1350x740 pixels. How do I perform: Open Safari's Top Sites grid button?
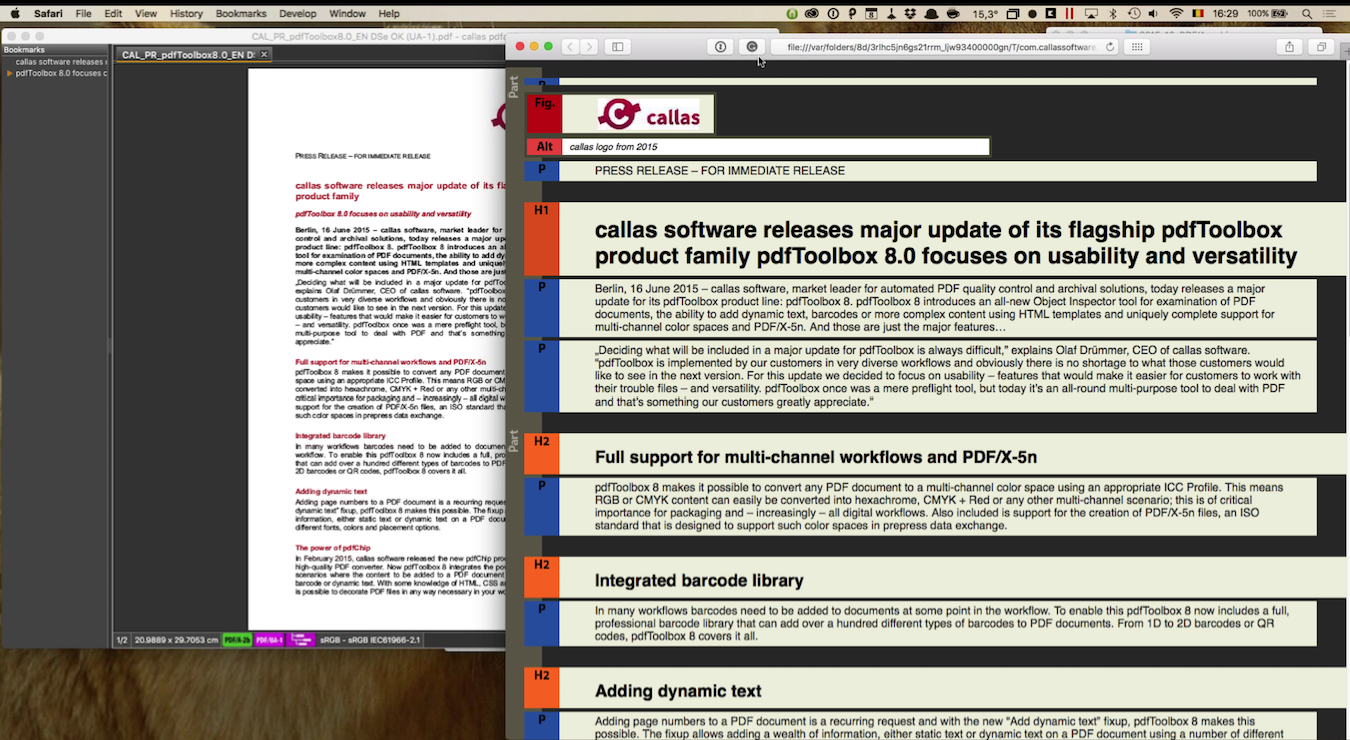pos(1136,47)
